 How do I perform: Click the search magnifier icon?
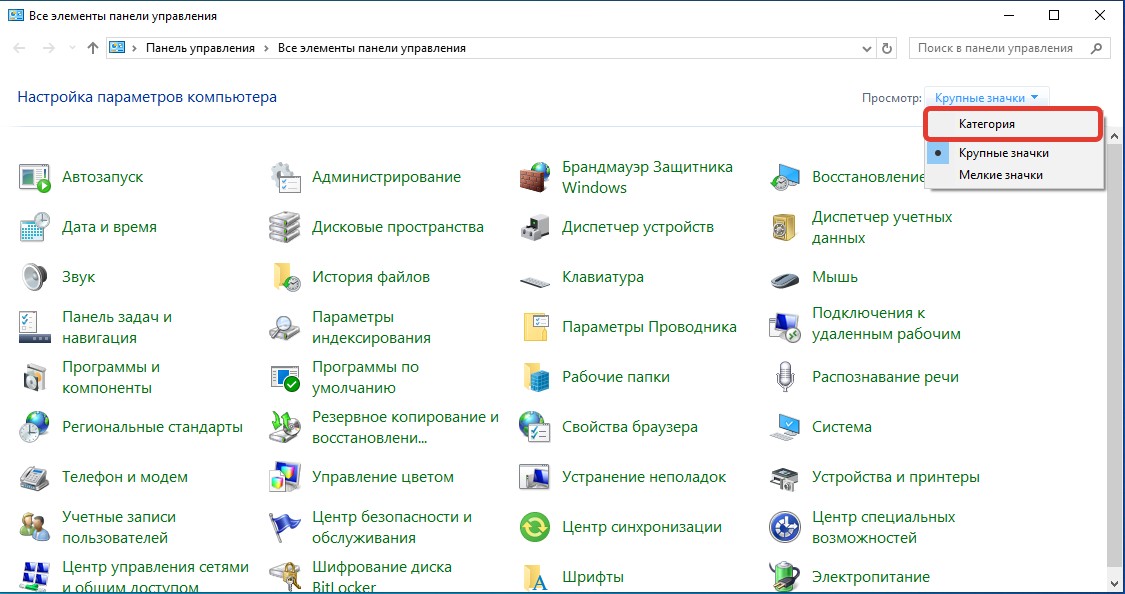coord(1096,48)
